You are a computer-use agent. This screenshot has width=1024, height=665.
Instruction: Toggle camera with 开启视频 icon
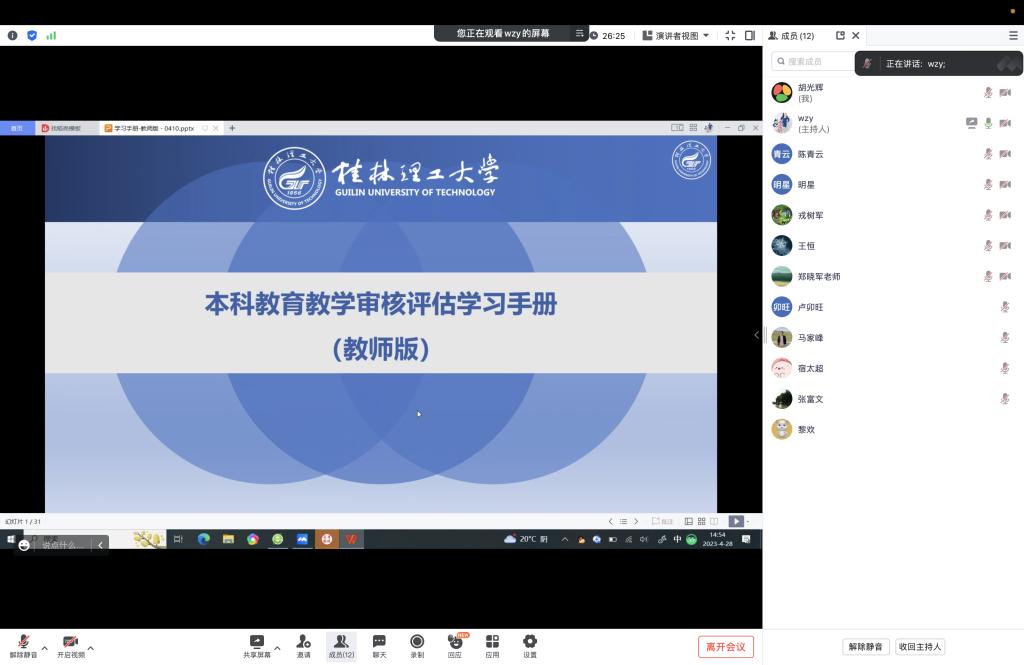70,641
